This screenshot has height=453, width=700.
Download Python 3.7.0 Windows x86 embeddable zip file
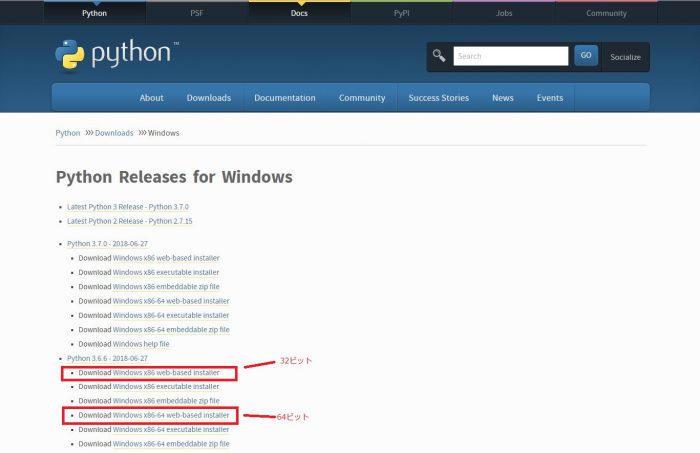click(166, 287)
